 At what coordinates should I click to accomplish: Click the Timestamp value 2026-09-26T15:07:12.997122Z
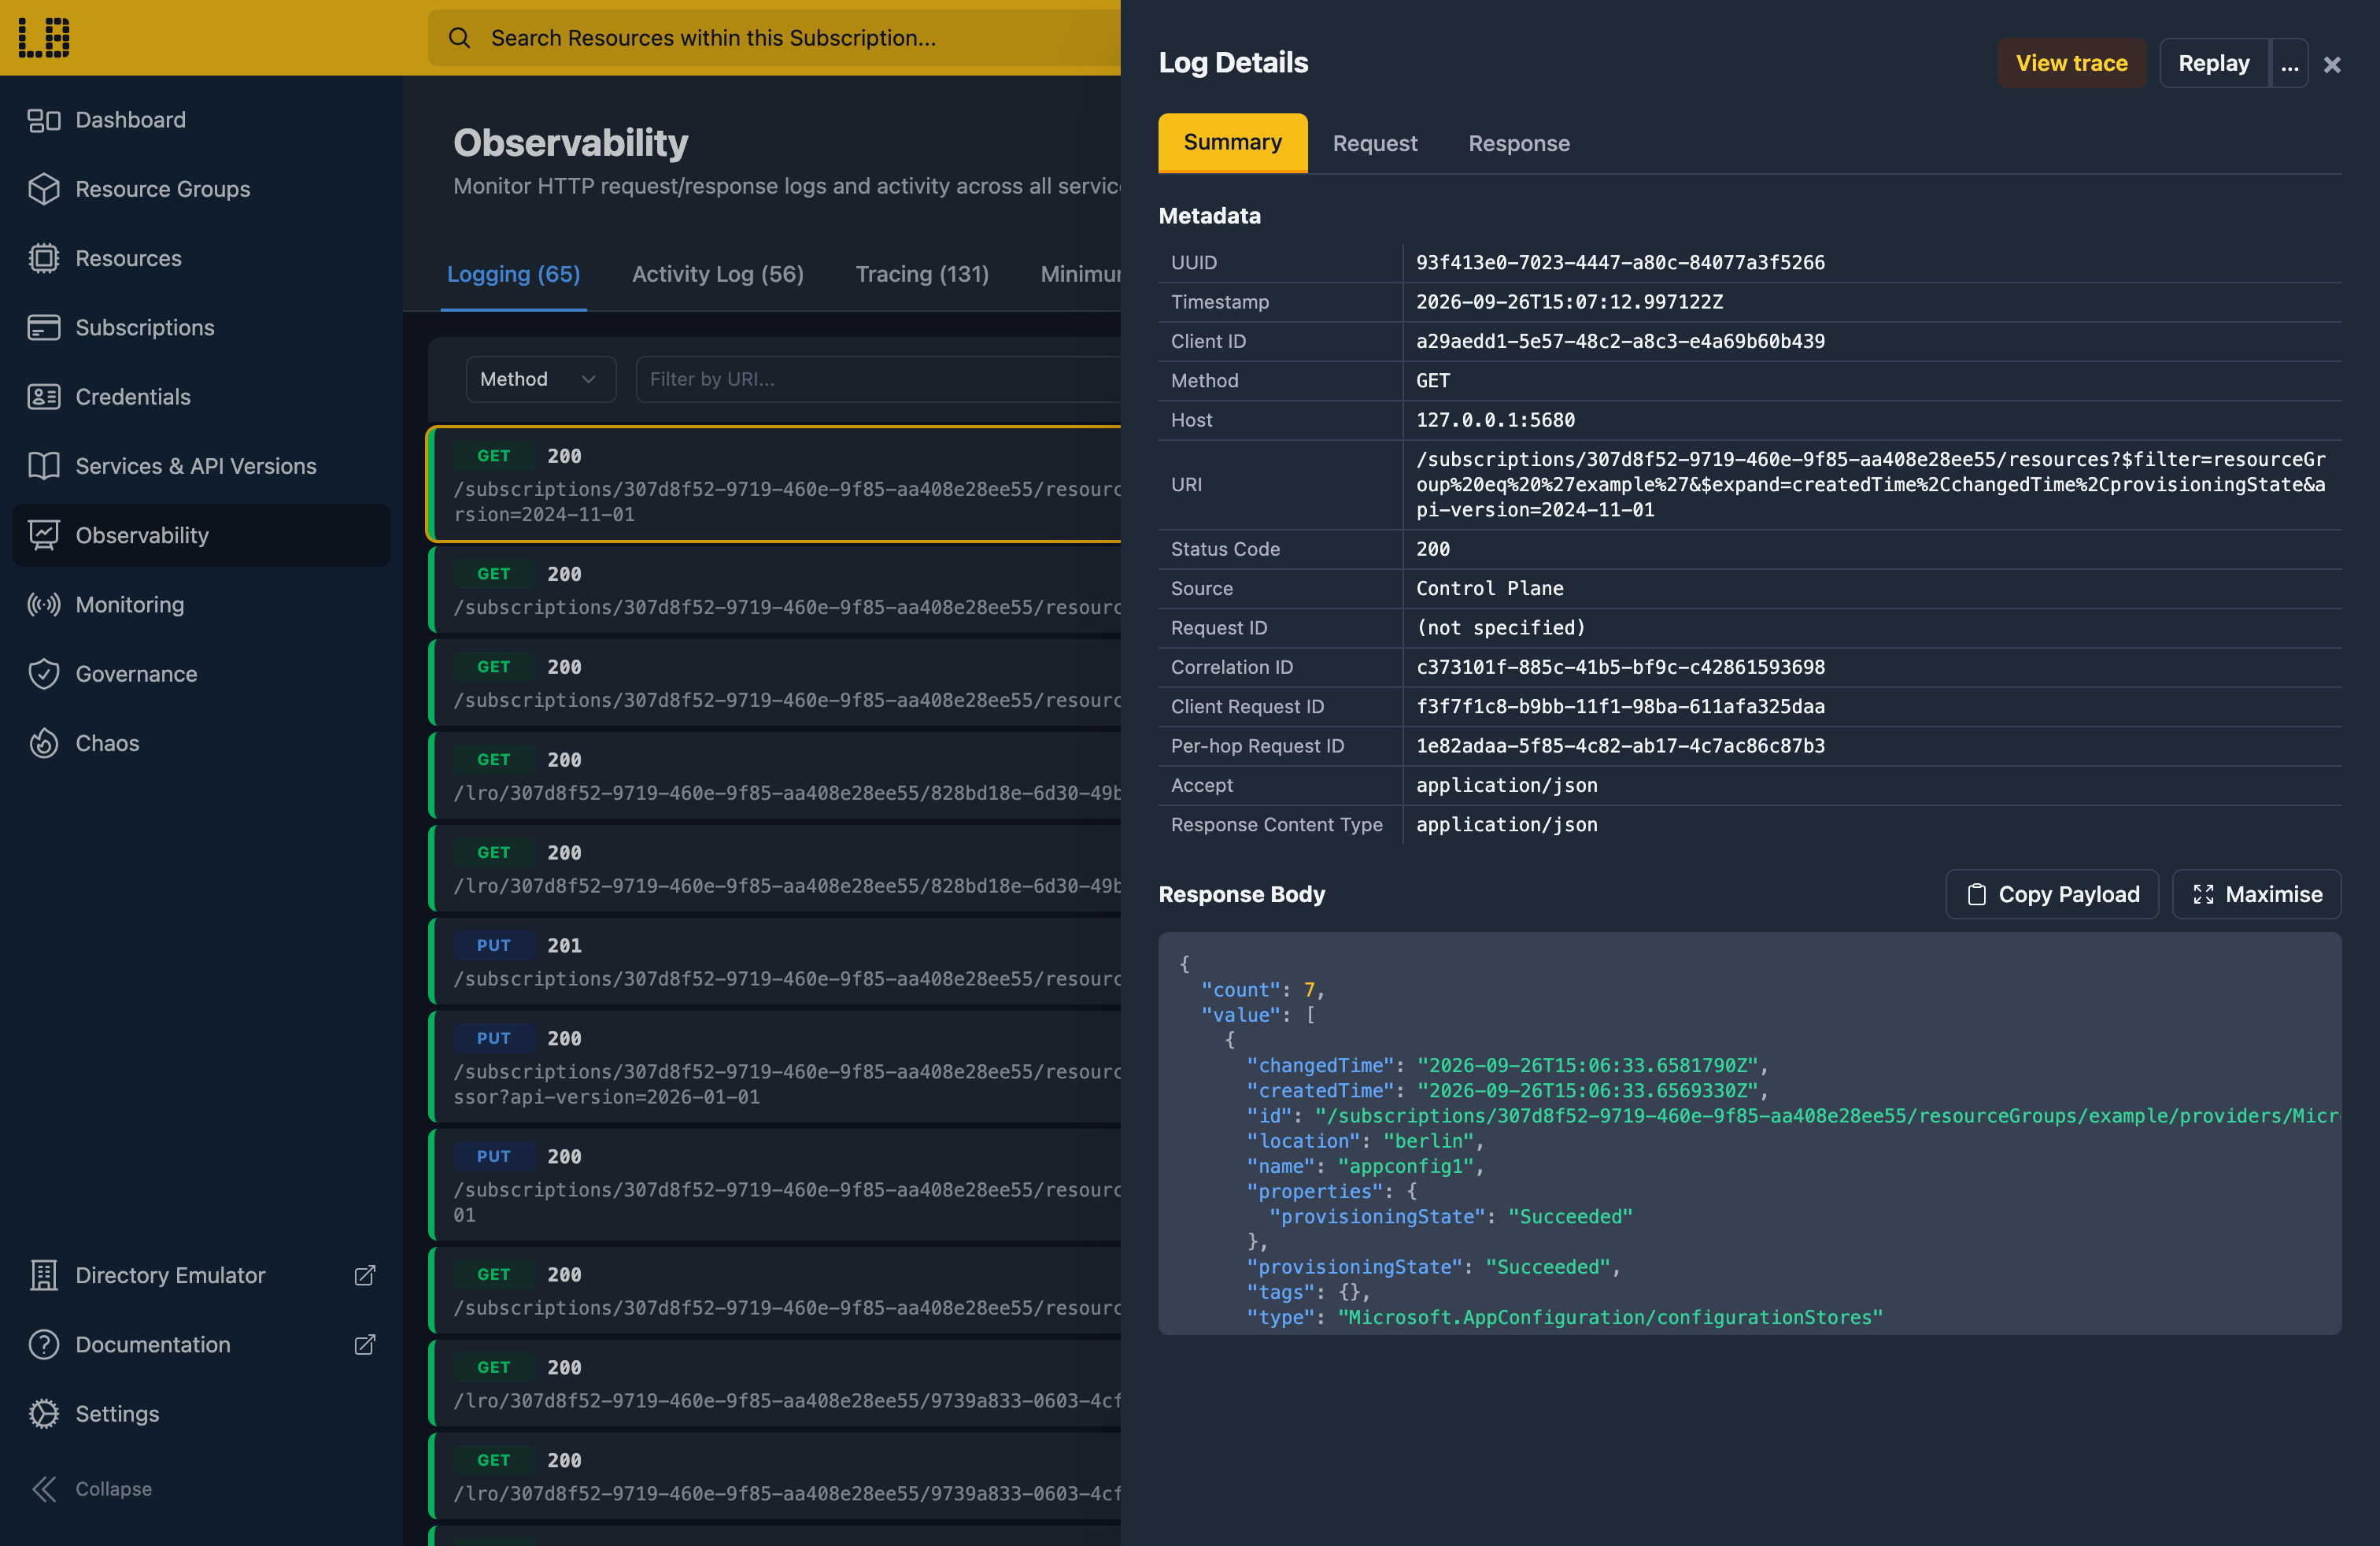[x=1569, y=302]
